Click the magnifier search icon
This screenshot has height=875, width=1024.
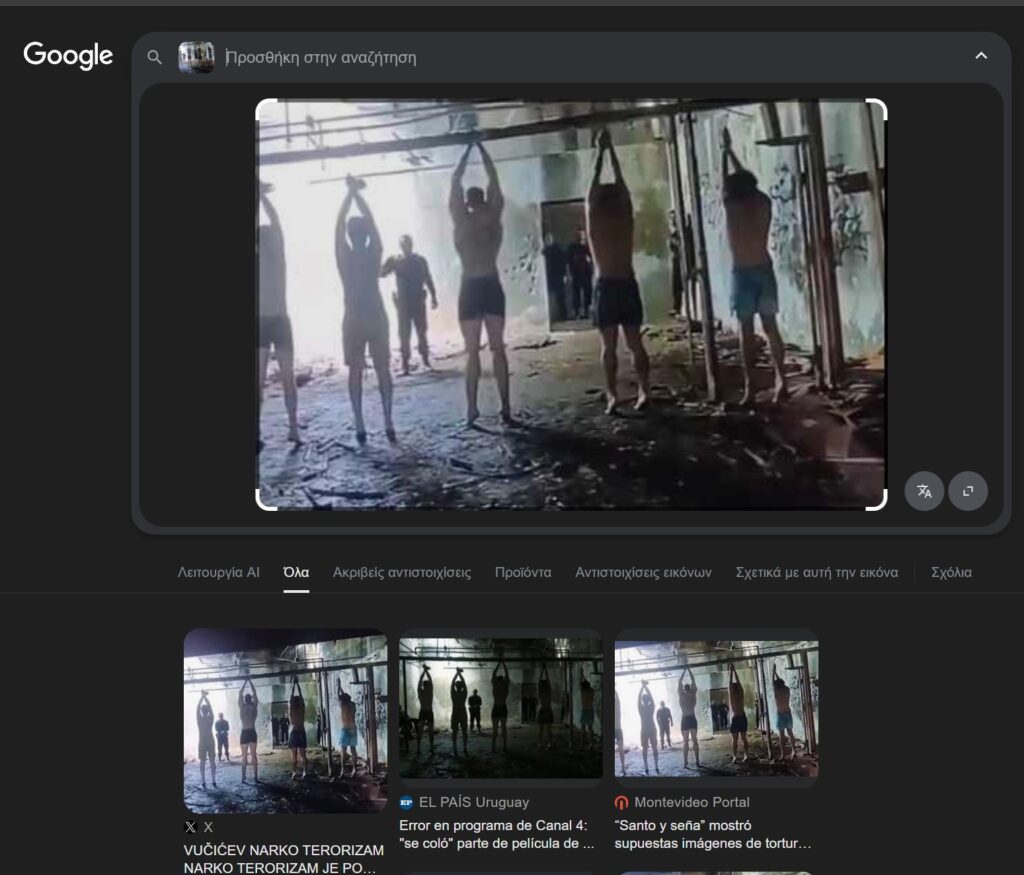click(x=155, y=57)
